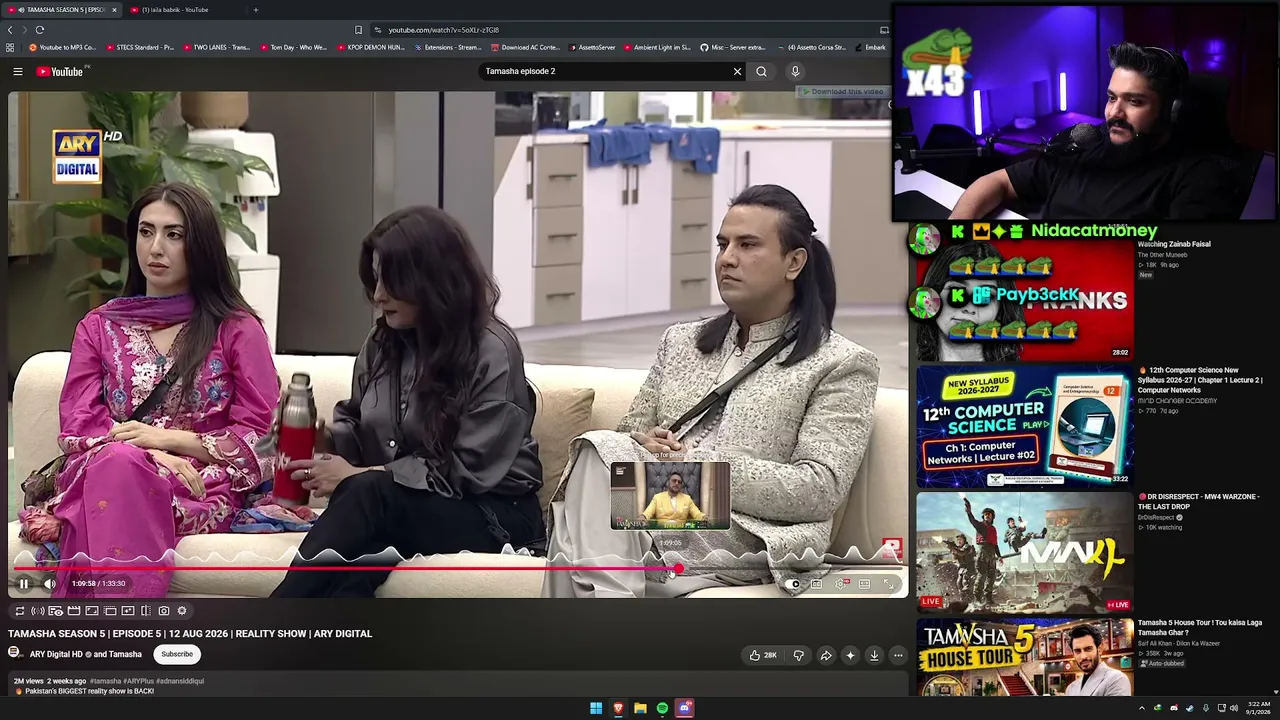Dislike the Tamasha video
Viewport: 1280px width, 720px height.
click(798, 656)
